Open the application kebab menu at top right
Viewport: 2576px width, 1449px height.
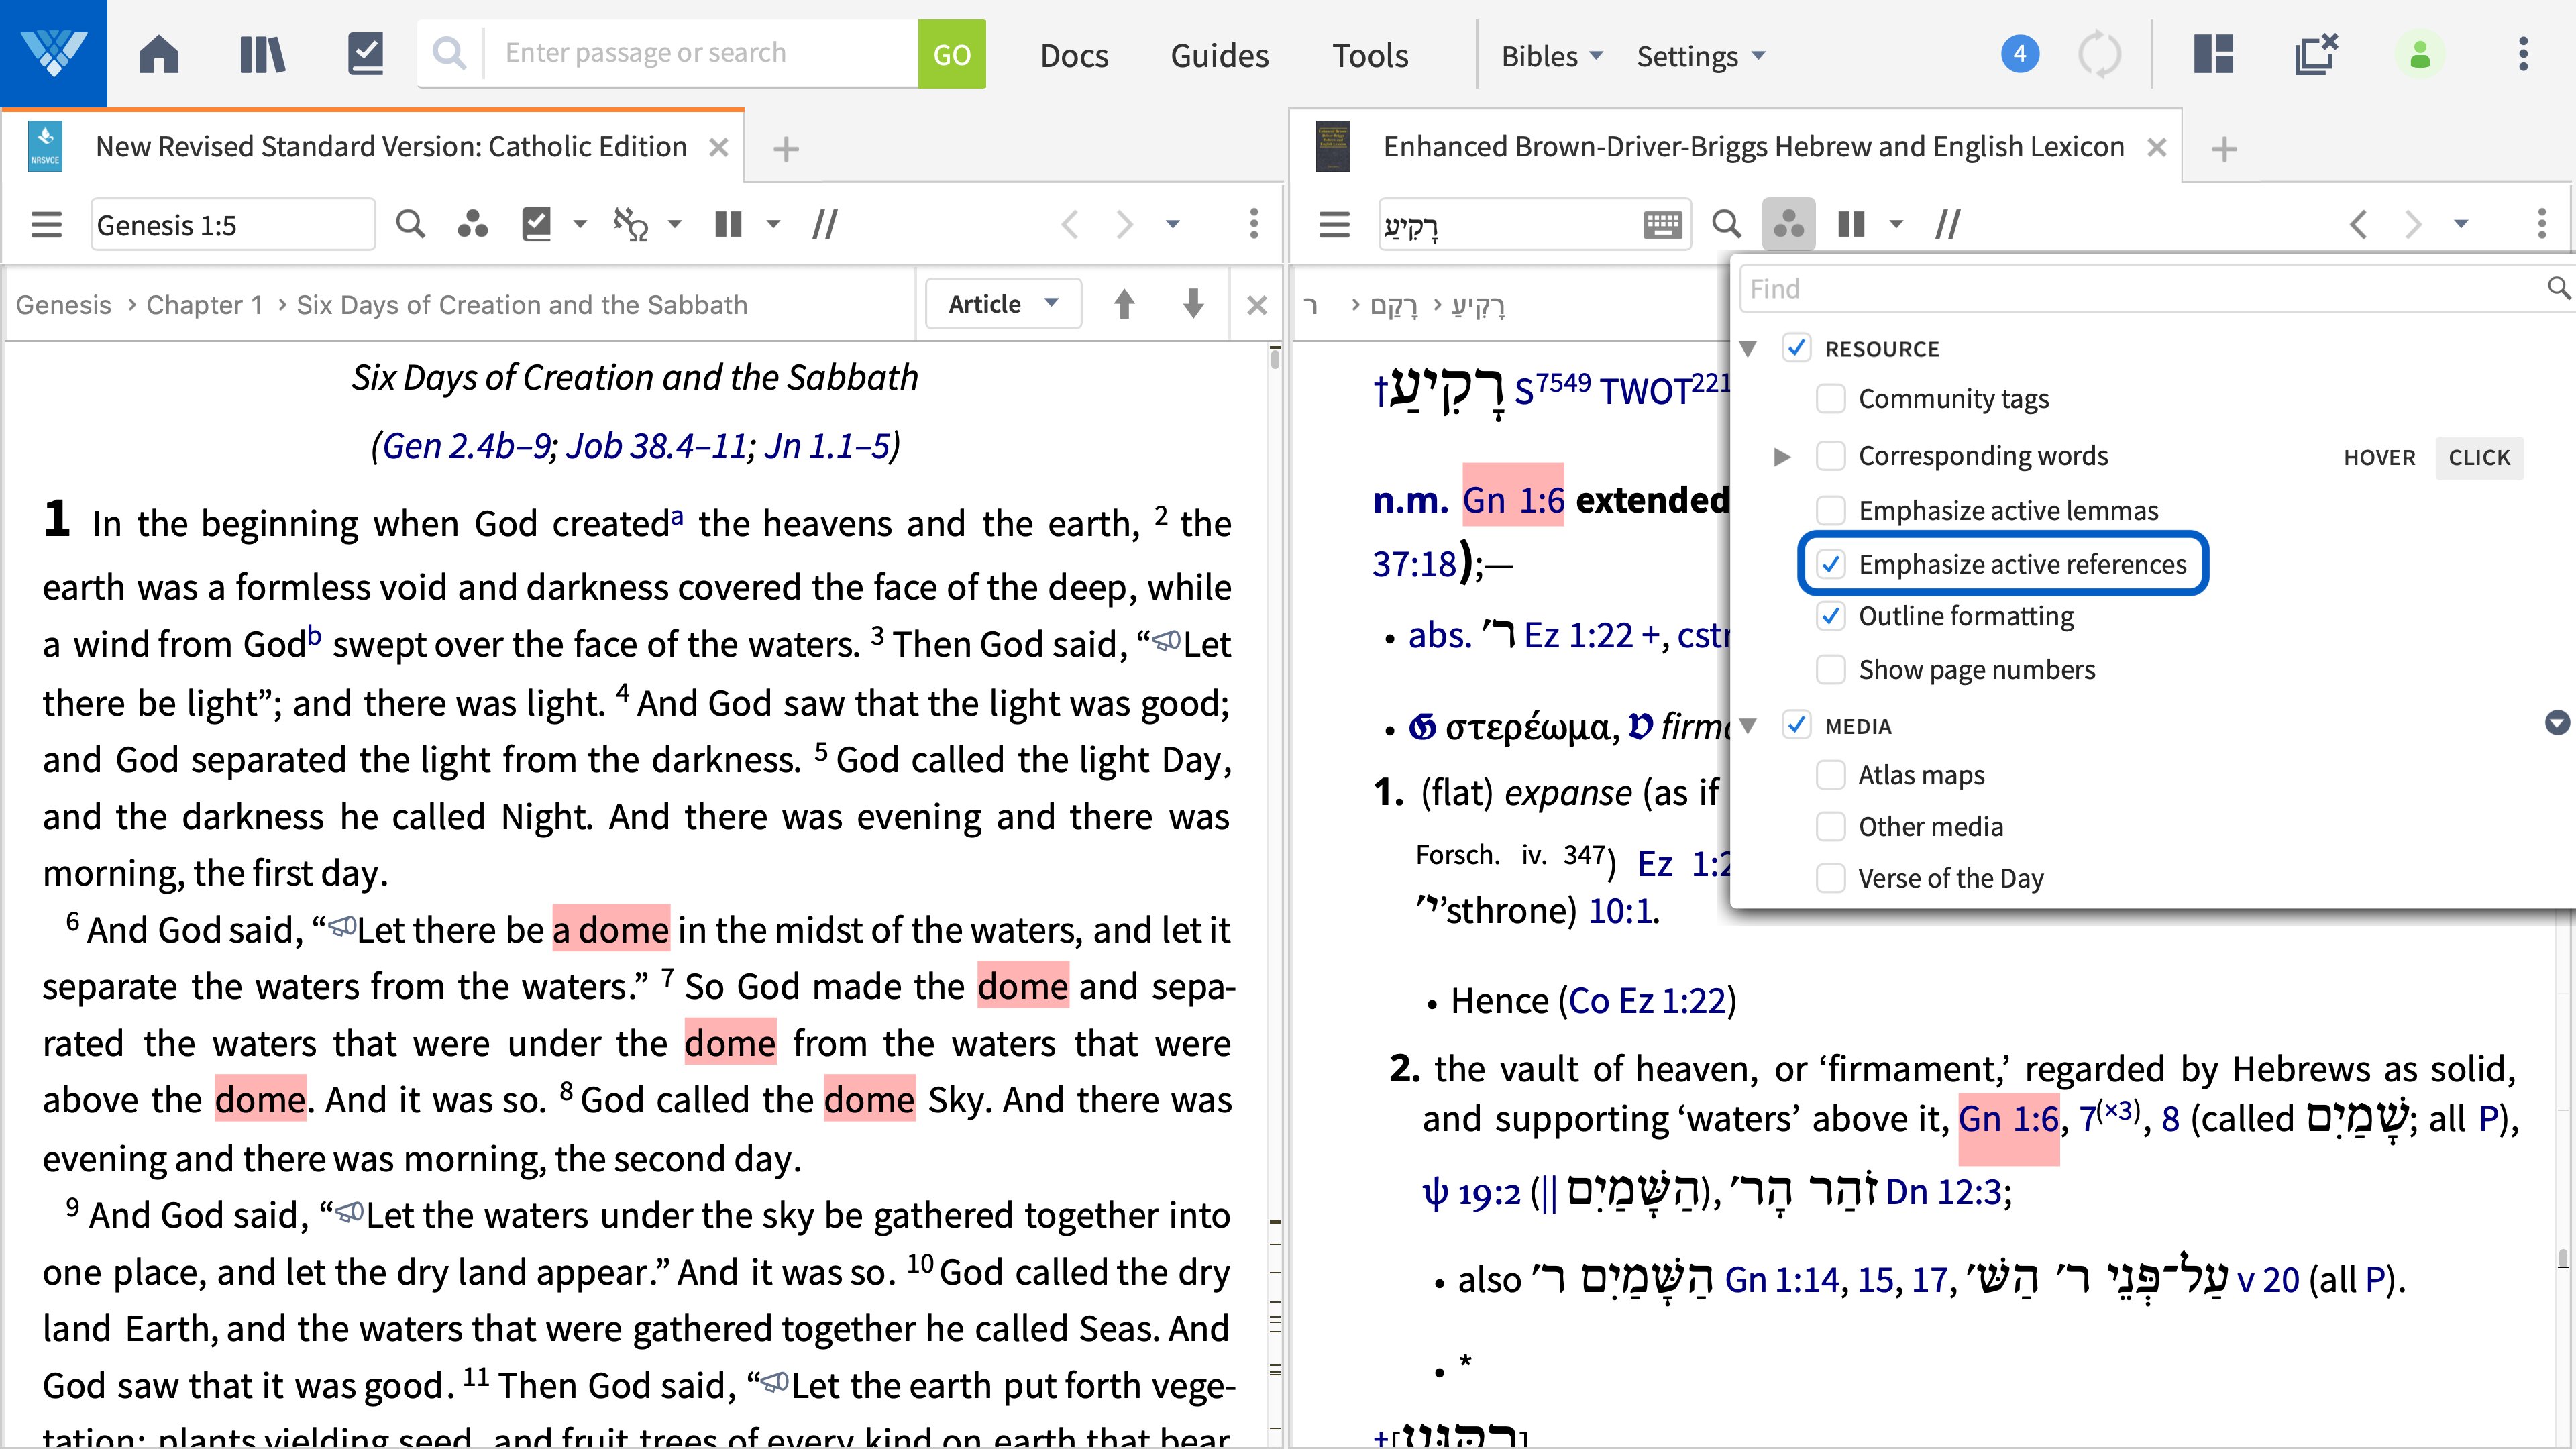2523,54
